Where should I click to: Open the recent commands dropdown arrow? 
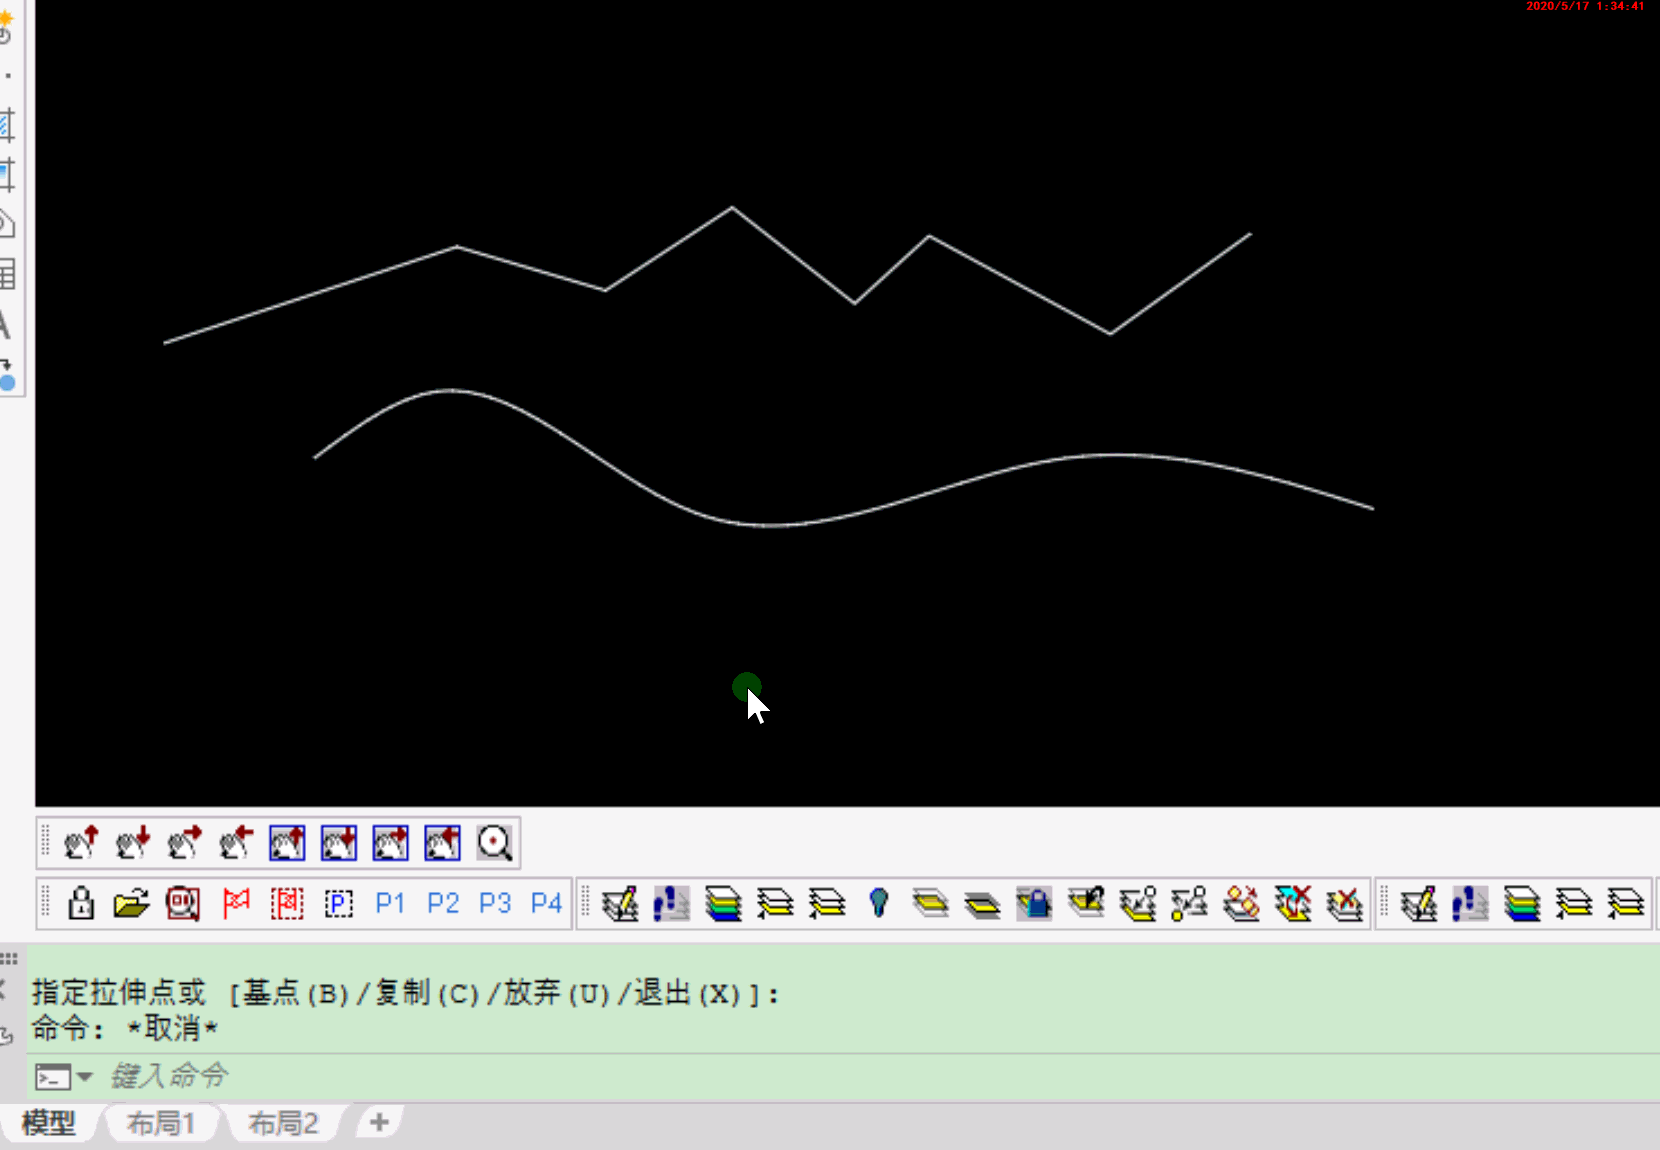[x=85, y=1077]
